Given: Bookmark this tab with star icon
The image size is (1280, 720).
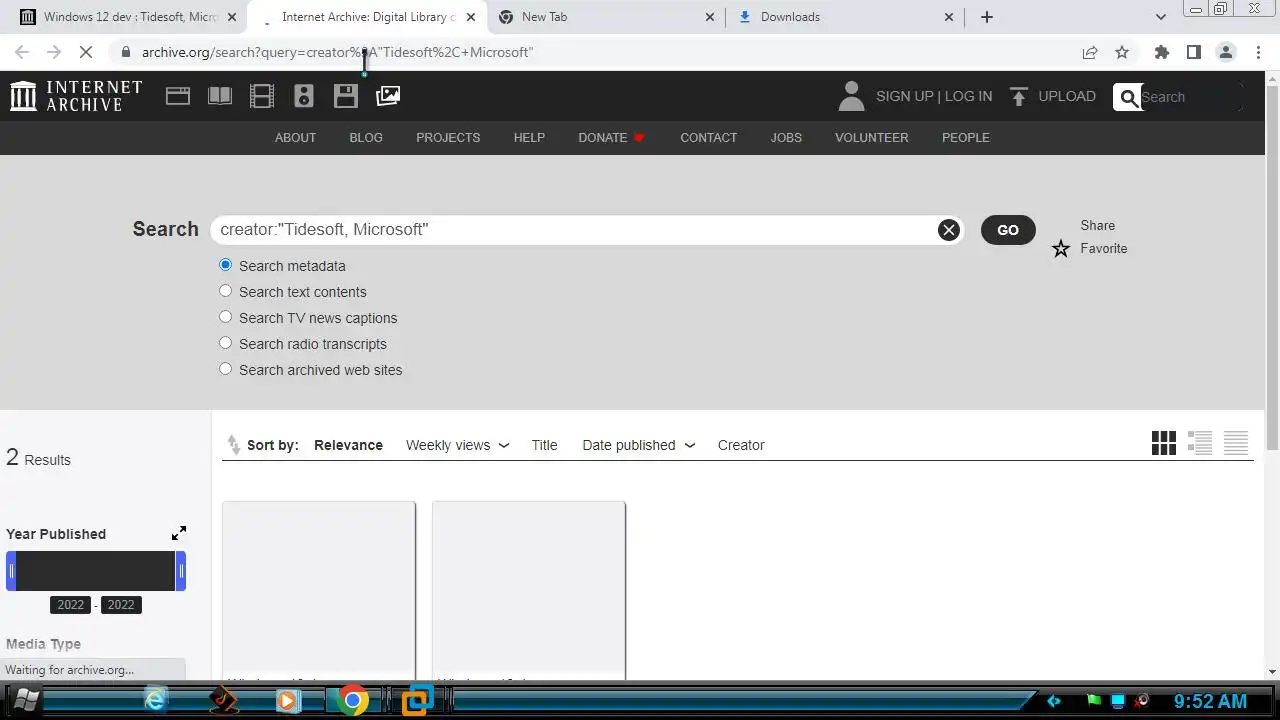Looking at the screenshot, I should click(x=1122, y=52).
